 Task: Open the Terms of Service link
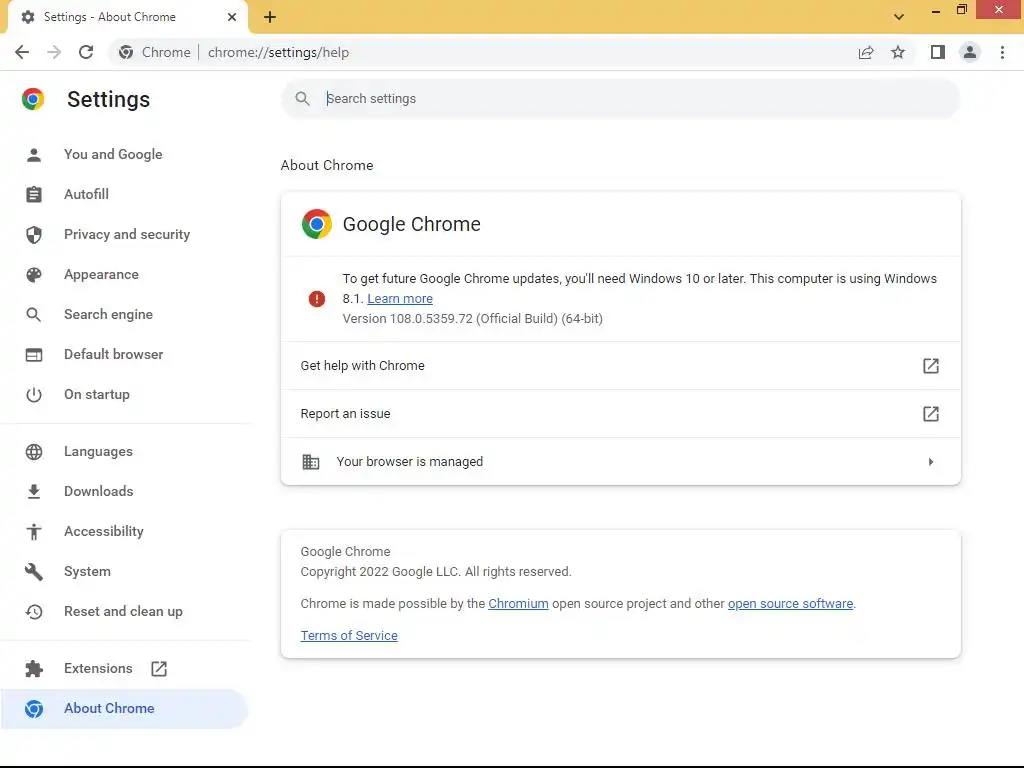coord(349,635)
